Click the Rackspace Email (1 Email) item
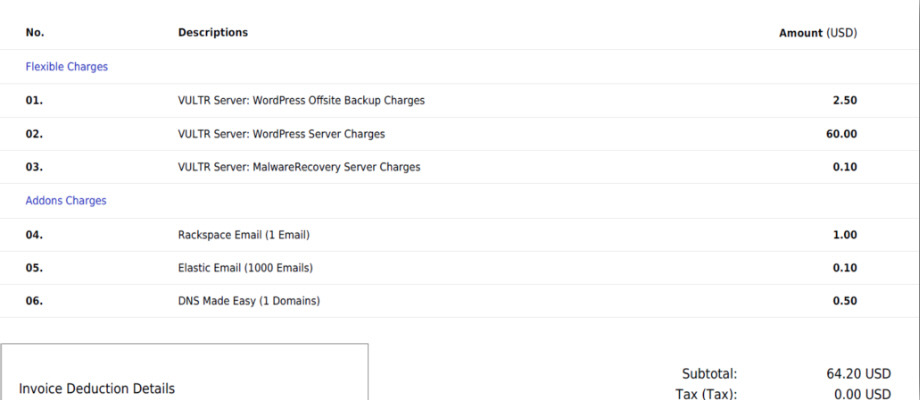920x400 pixels. coord(244,234)
